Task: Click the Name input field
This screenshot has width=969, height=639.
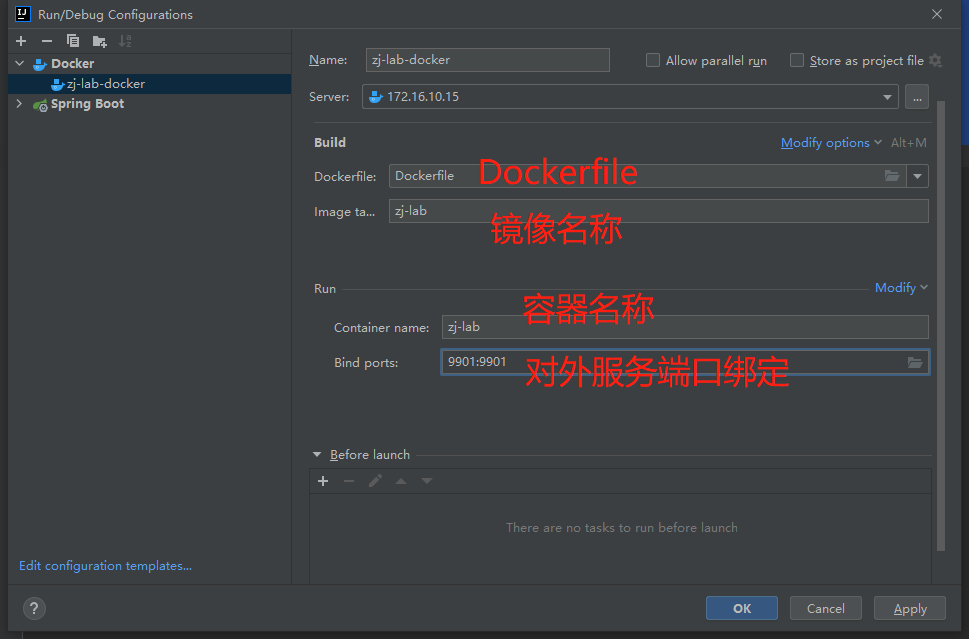Action: tap(488, 60)
